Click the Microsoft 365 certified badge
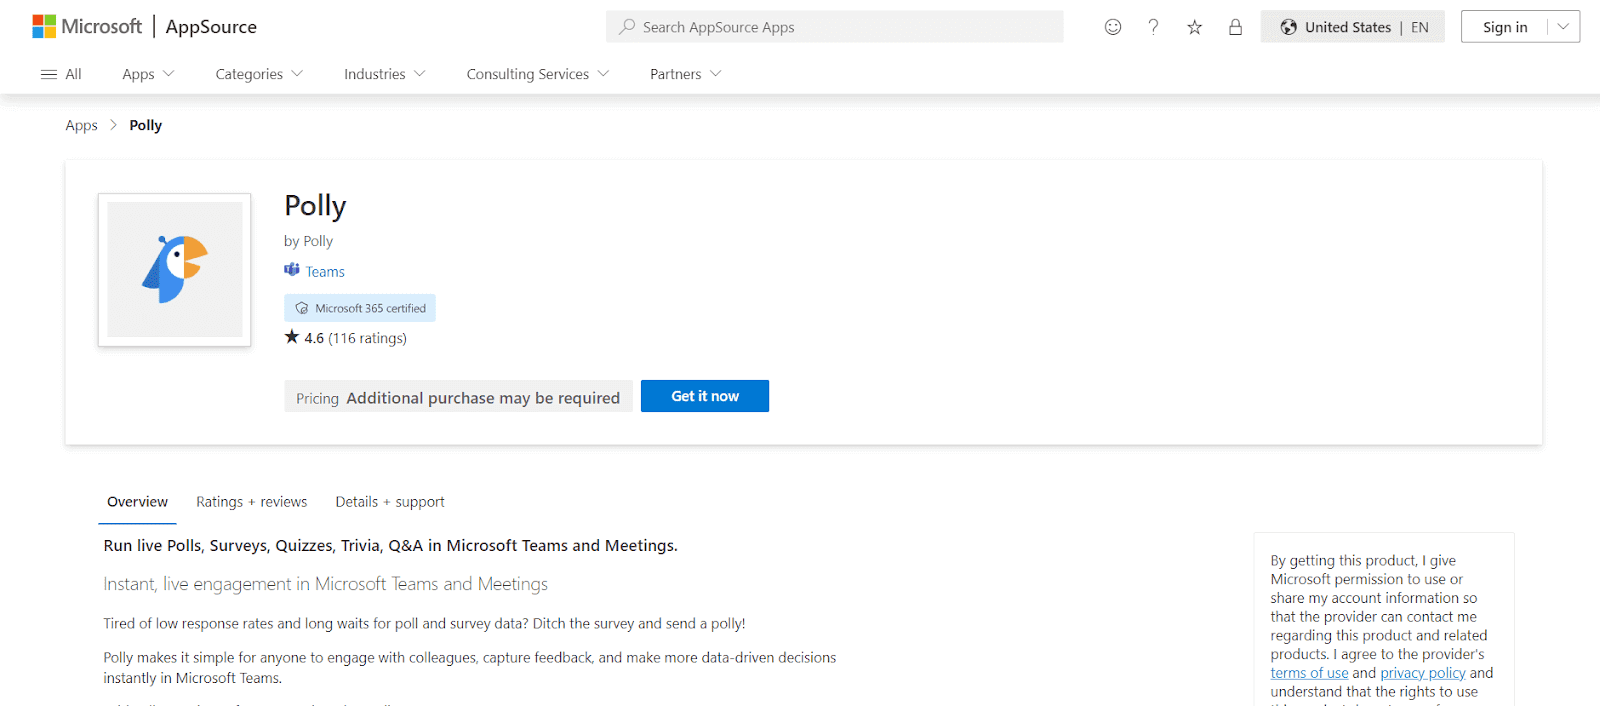Image resolution: width=1600 pixels, height=706 pixels. coord(360,308)
